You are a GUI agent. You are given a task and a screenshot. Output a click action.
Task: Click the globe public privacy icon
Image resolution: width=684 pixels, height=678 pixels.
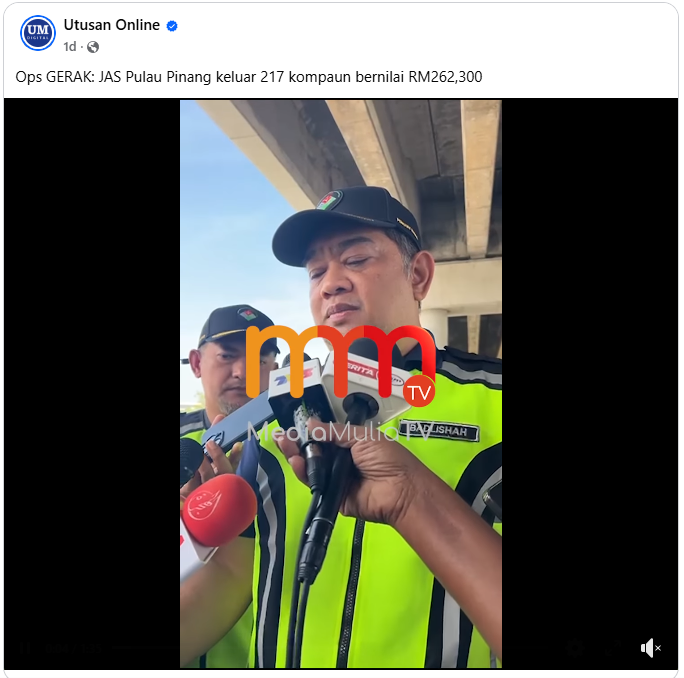tap(92, 47)
